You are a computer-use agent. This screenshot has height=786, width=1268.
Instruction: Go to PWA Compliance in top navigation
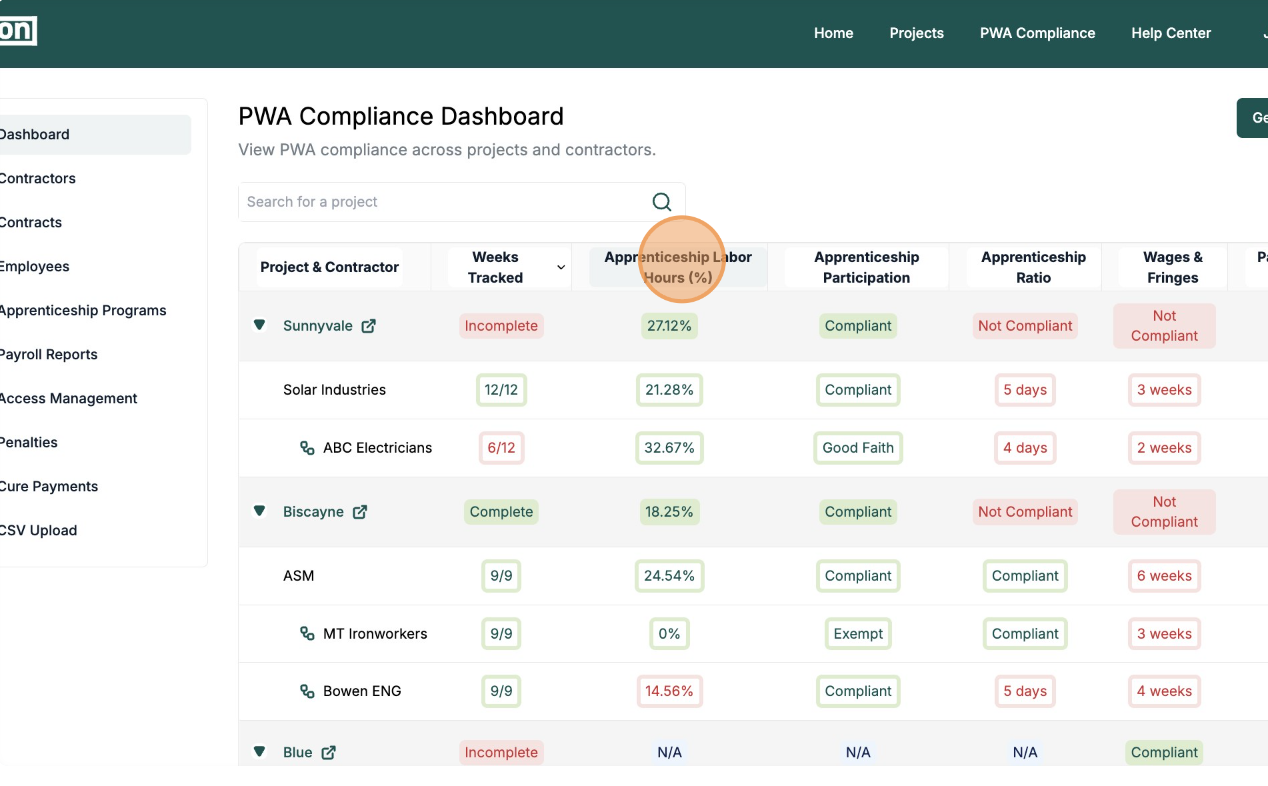[x=1037, y=33]
